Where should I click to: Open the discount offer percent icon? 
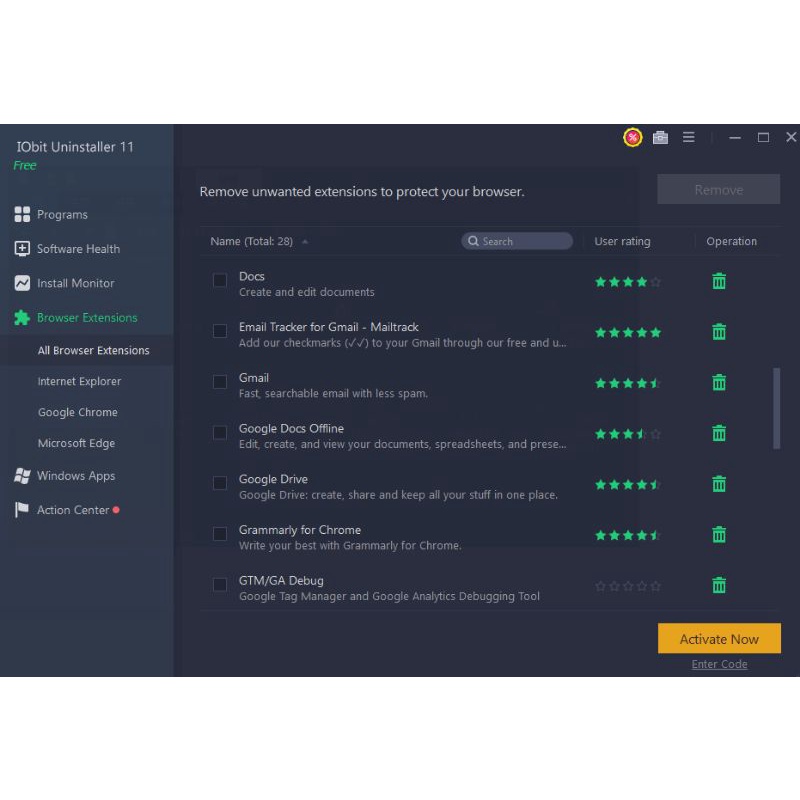point(632,138)
